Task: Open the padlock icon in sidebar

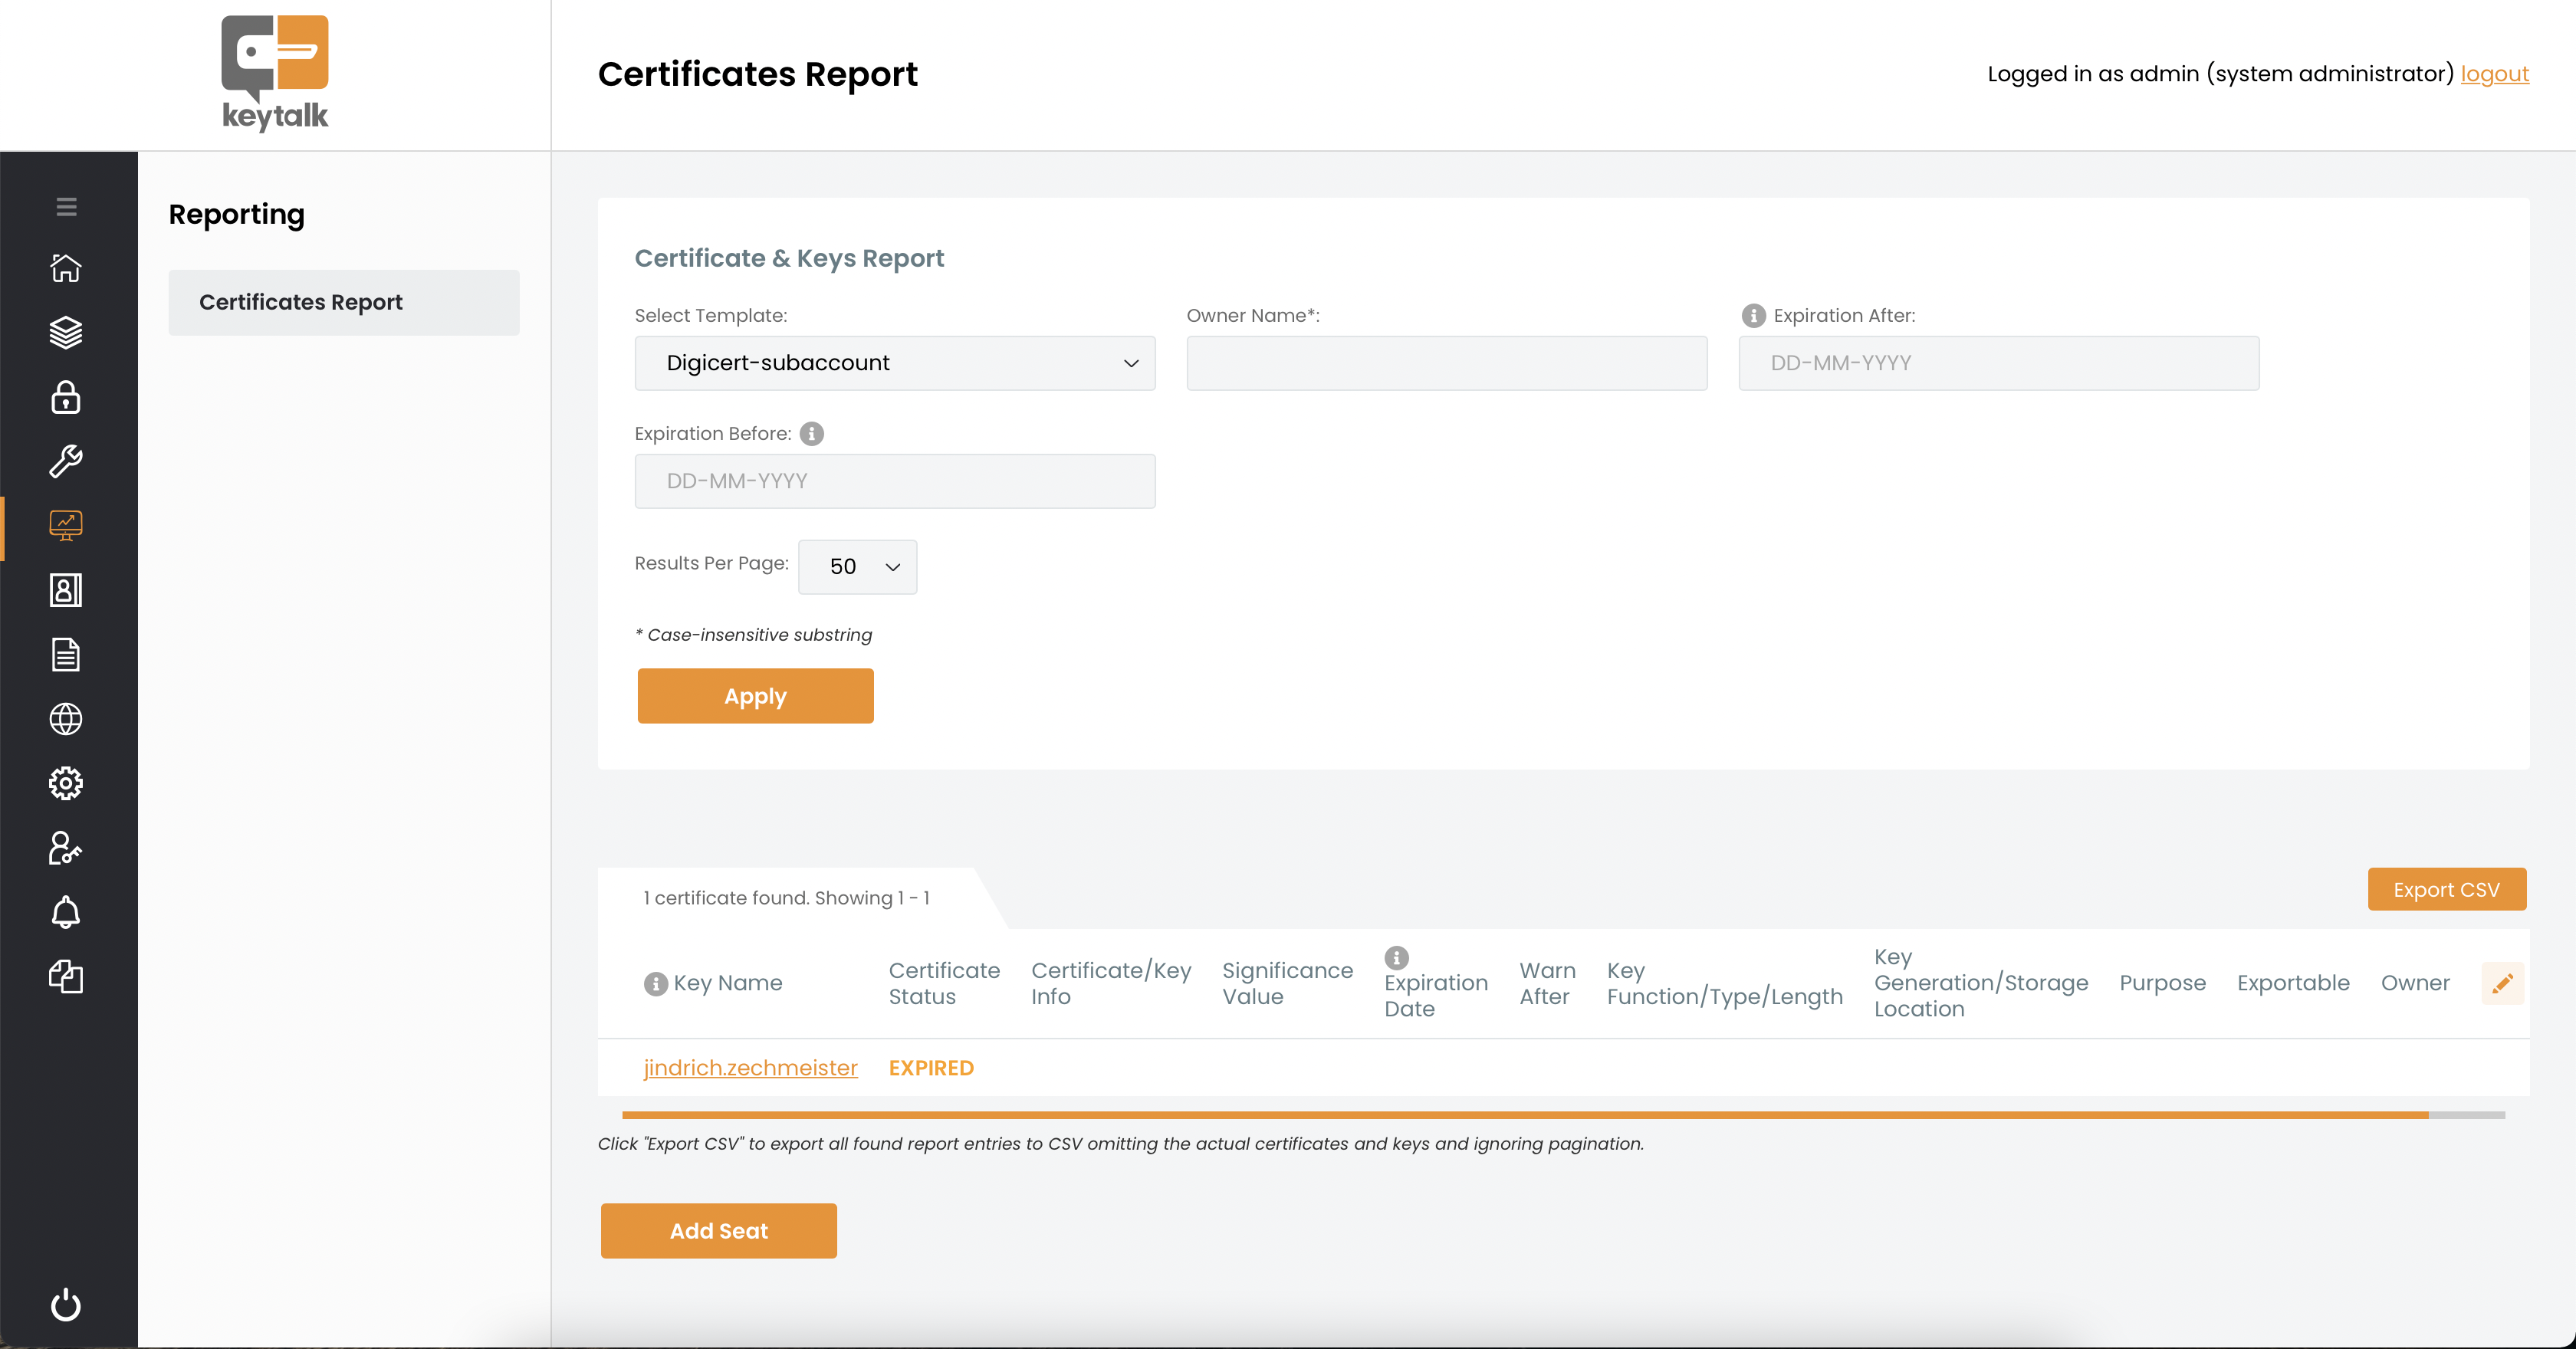Action: pos(66,397)
